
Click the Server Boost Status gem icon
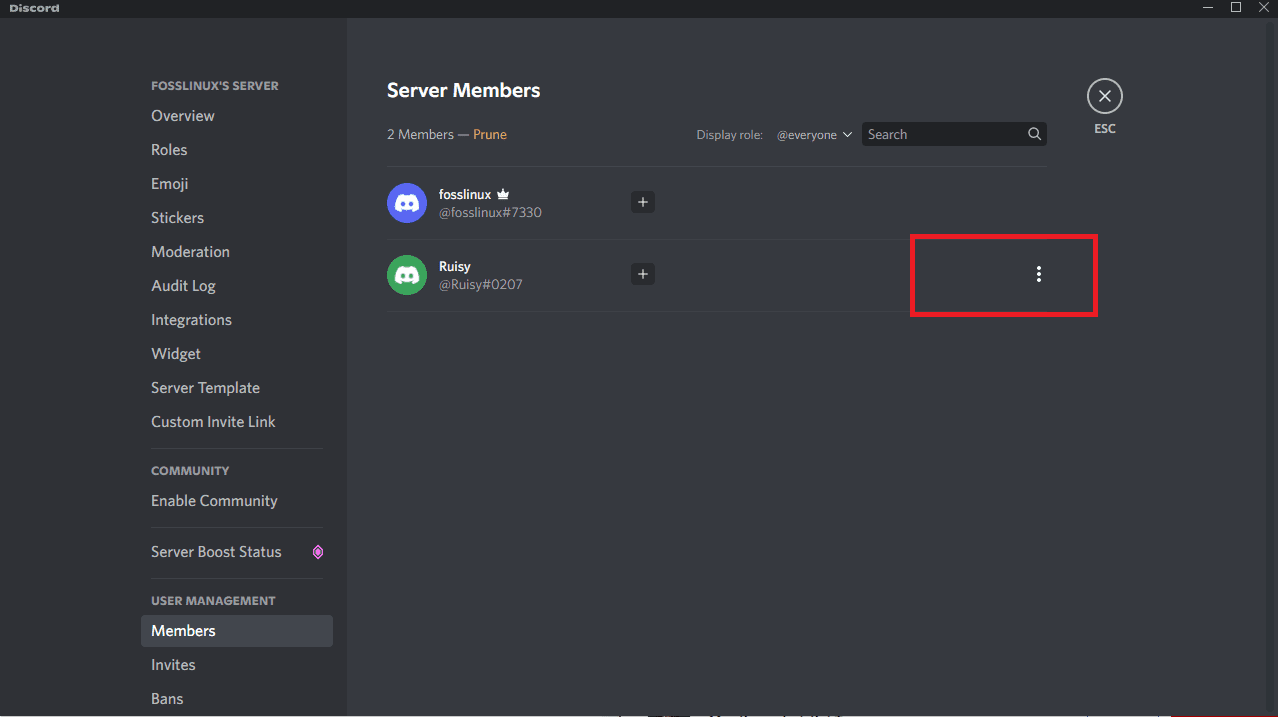tap(318, 552)
